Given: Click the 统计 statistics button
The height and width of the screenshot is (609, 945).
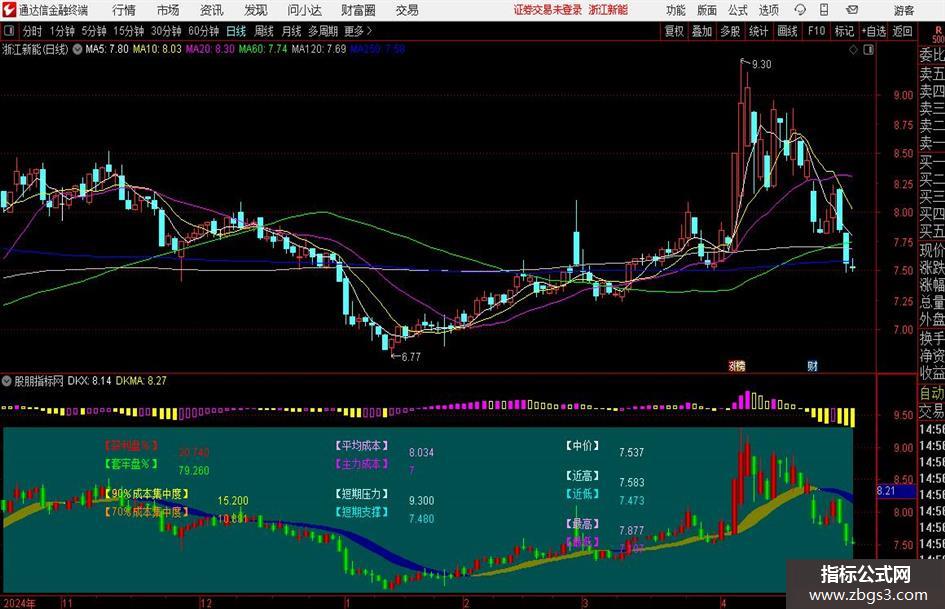Looking at the screenshot, I should (758, 31).
